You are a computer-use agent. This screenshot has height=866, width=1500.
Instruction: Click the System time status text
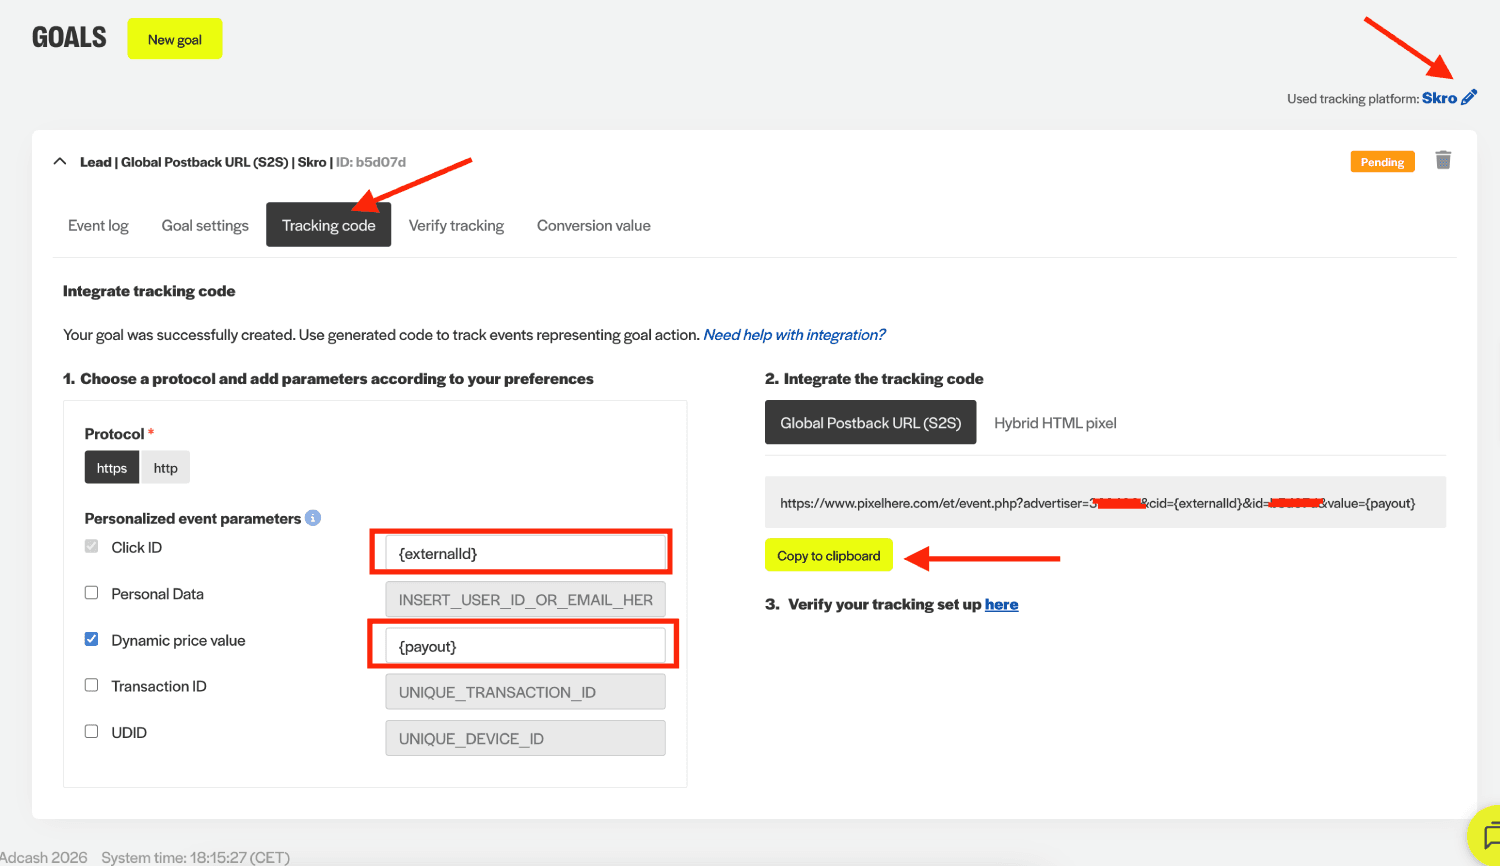click(x=195, y=857)
